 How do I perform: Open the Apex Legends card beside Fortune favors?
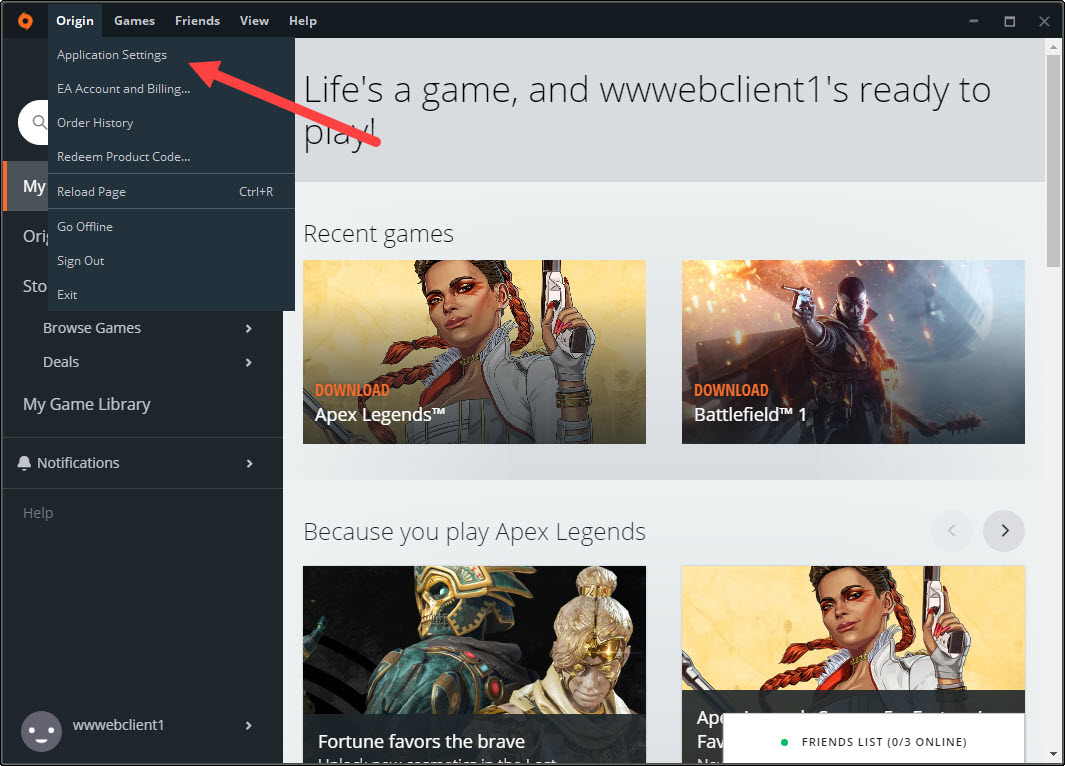[x=853, y=638]
